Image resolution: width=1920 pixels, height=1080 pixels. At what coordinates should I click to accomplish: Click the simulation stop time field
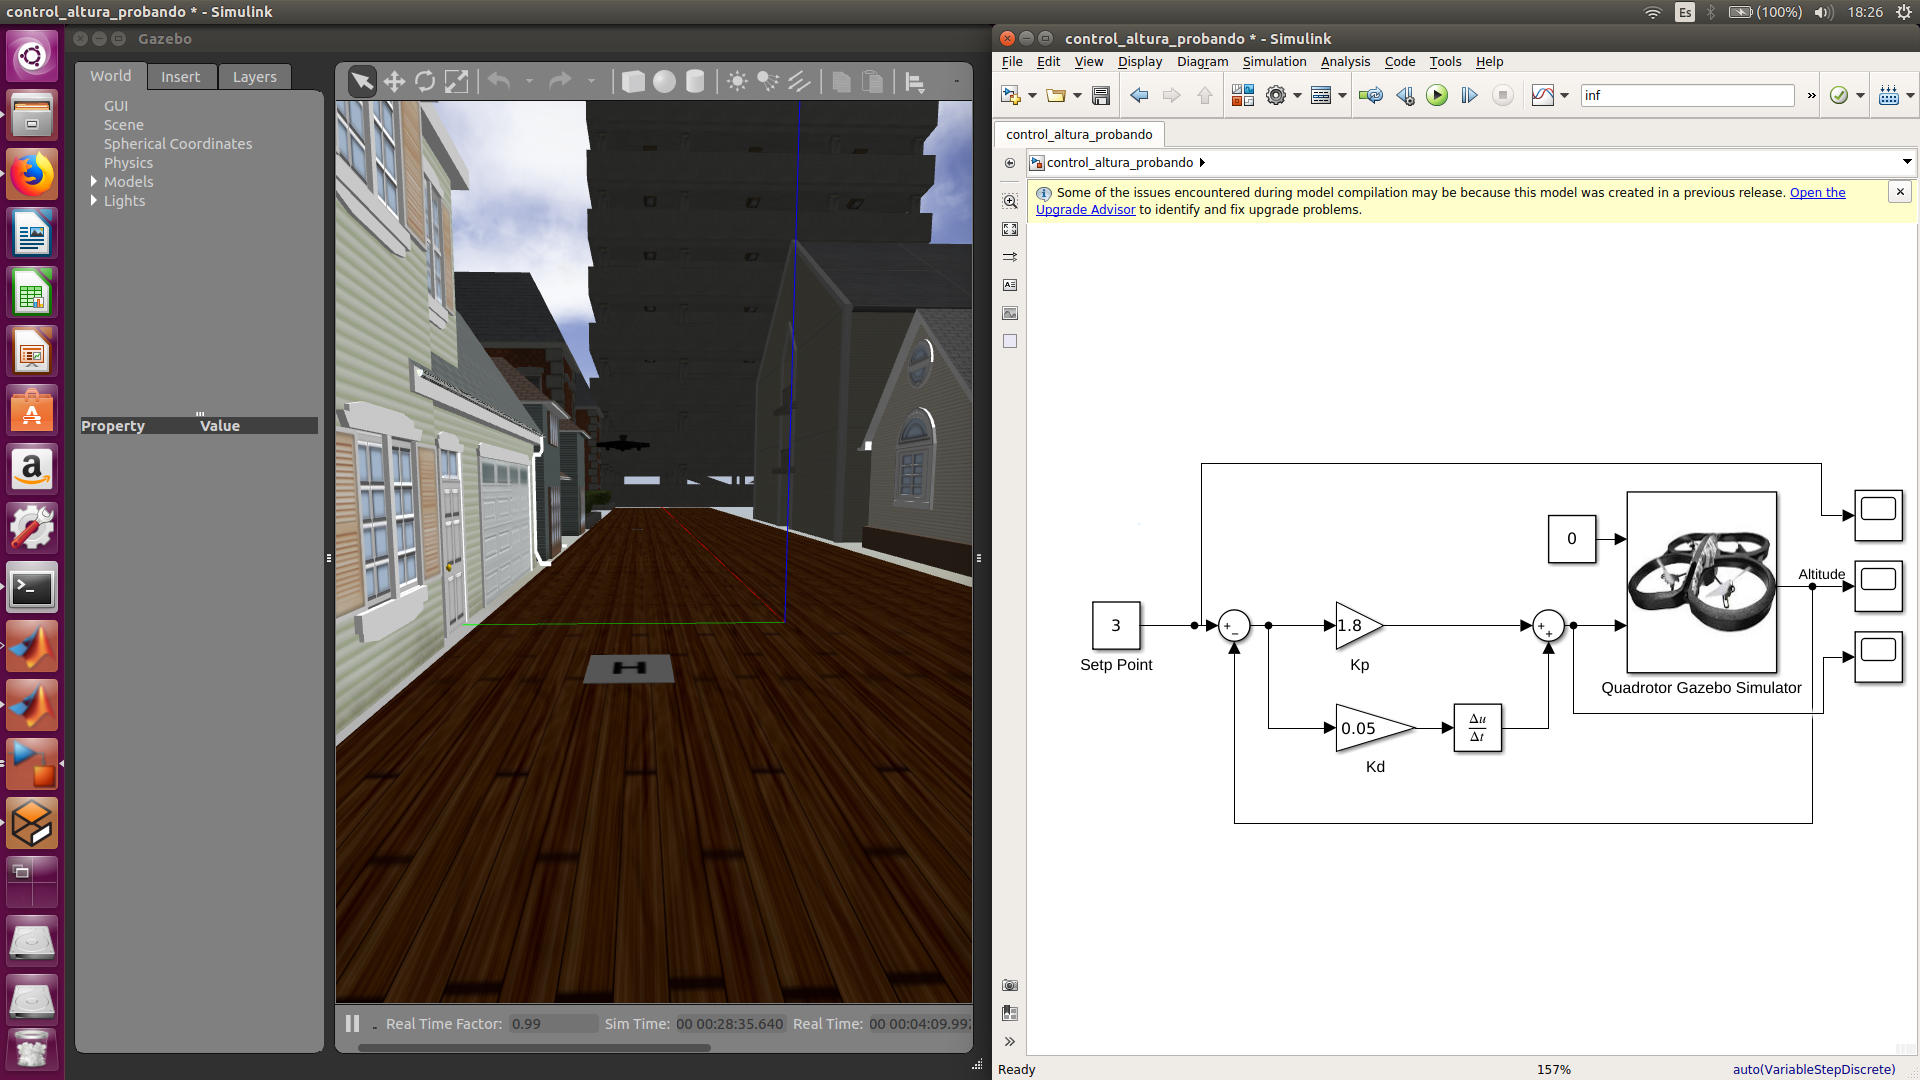point(1686,95)
